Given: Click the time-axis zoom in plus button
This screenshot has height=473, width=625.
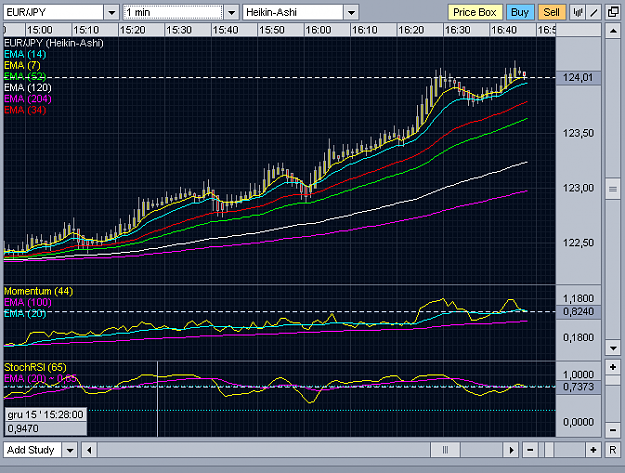Looking at the screenshot, I should pos(593,450).
